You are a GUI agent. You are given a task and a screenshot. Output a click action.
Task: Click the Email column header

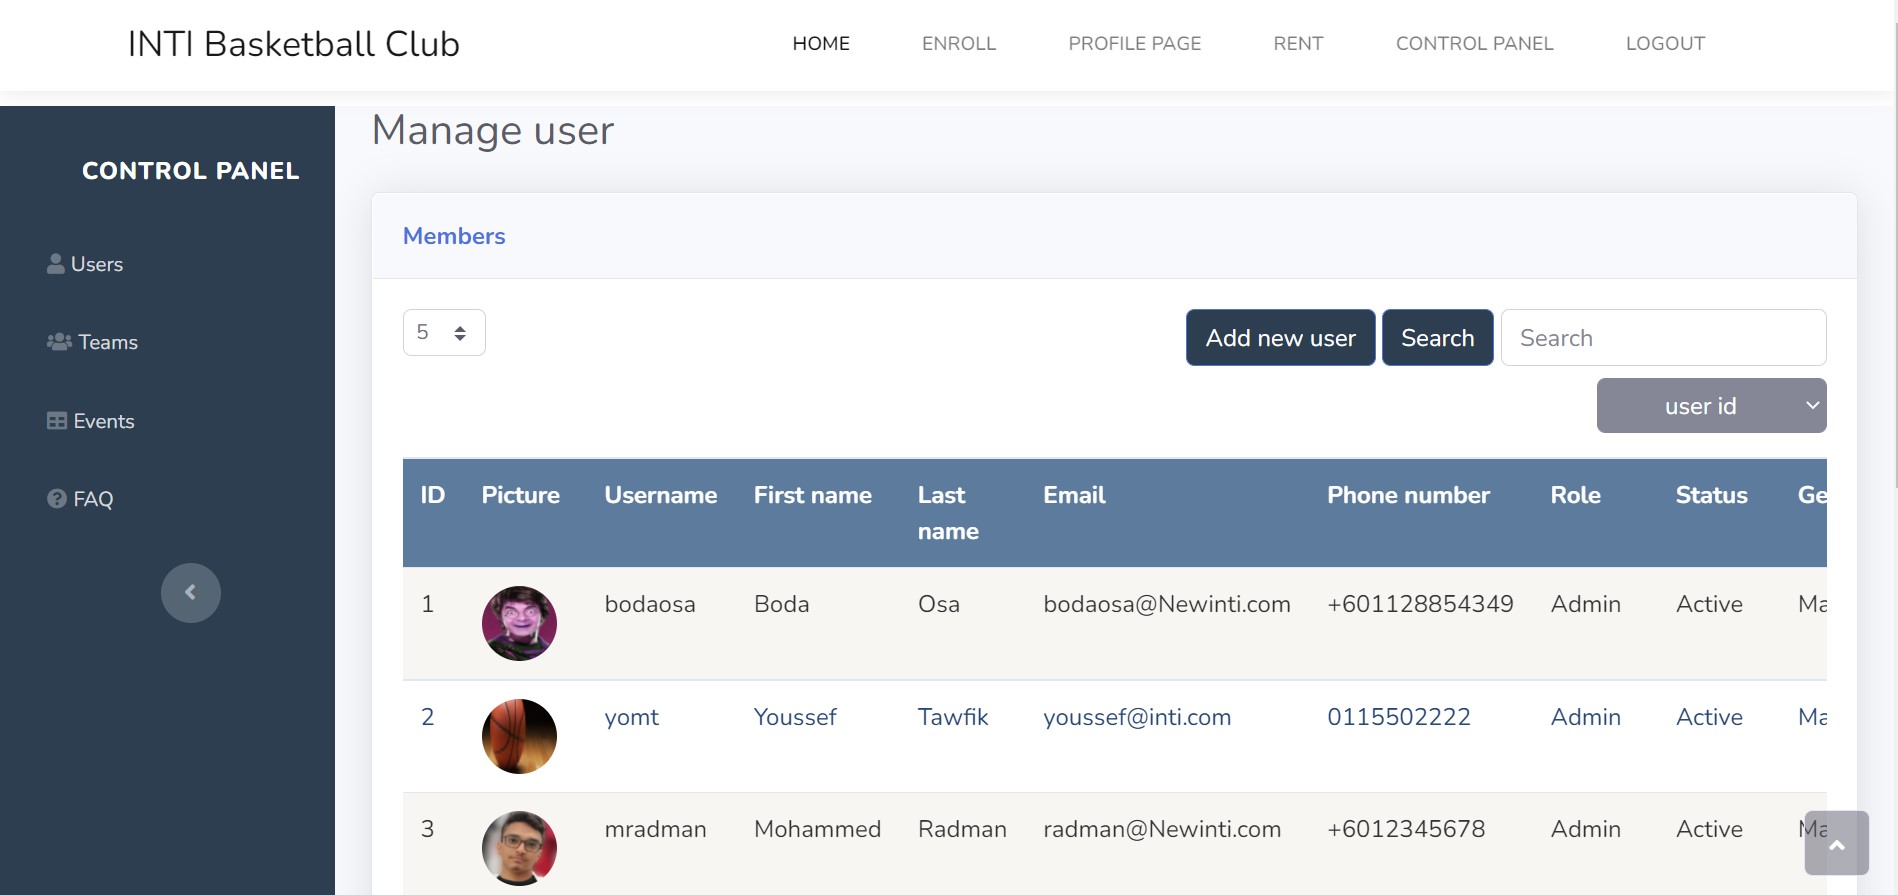pos(1074,495)
